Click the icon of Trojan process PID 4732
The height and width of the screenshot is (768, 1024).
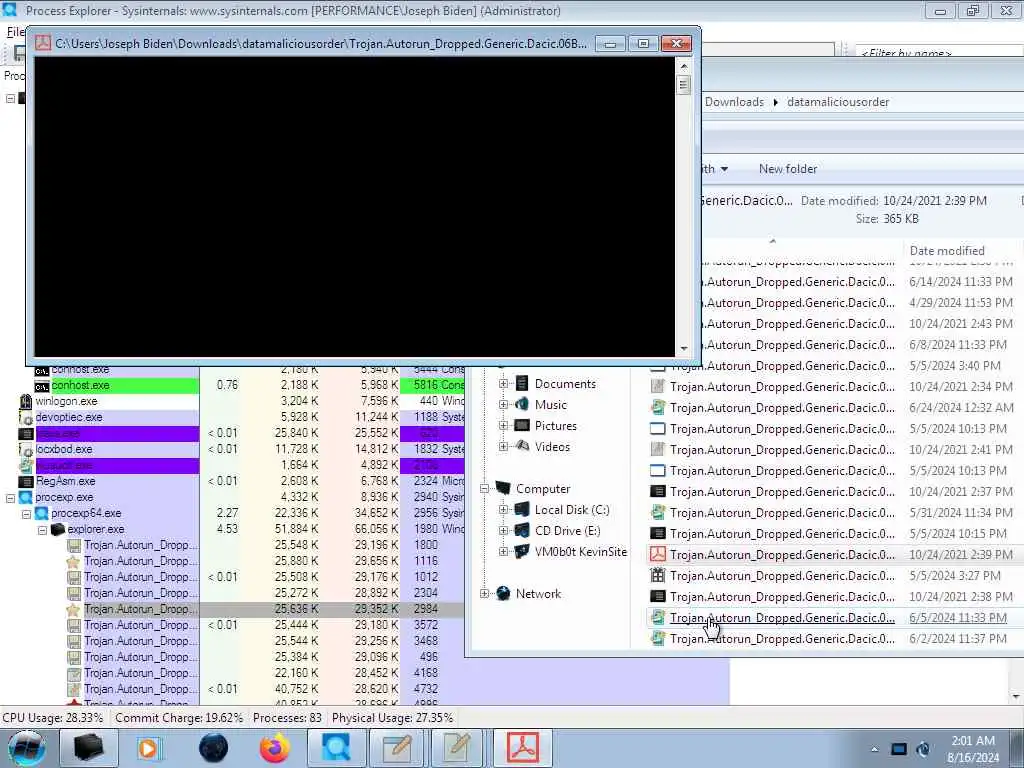(x=74, y=690)
